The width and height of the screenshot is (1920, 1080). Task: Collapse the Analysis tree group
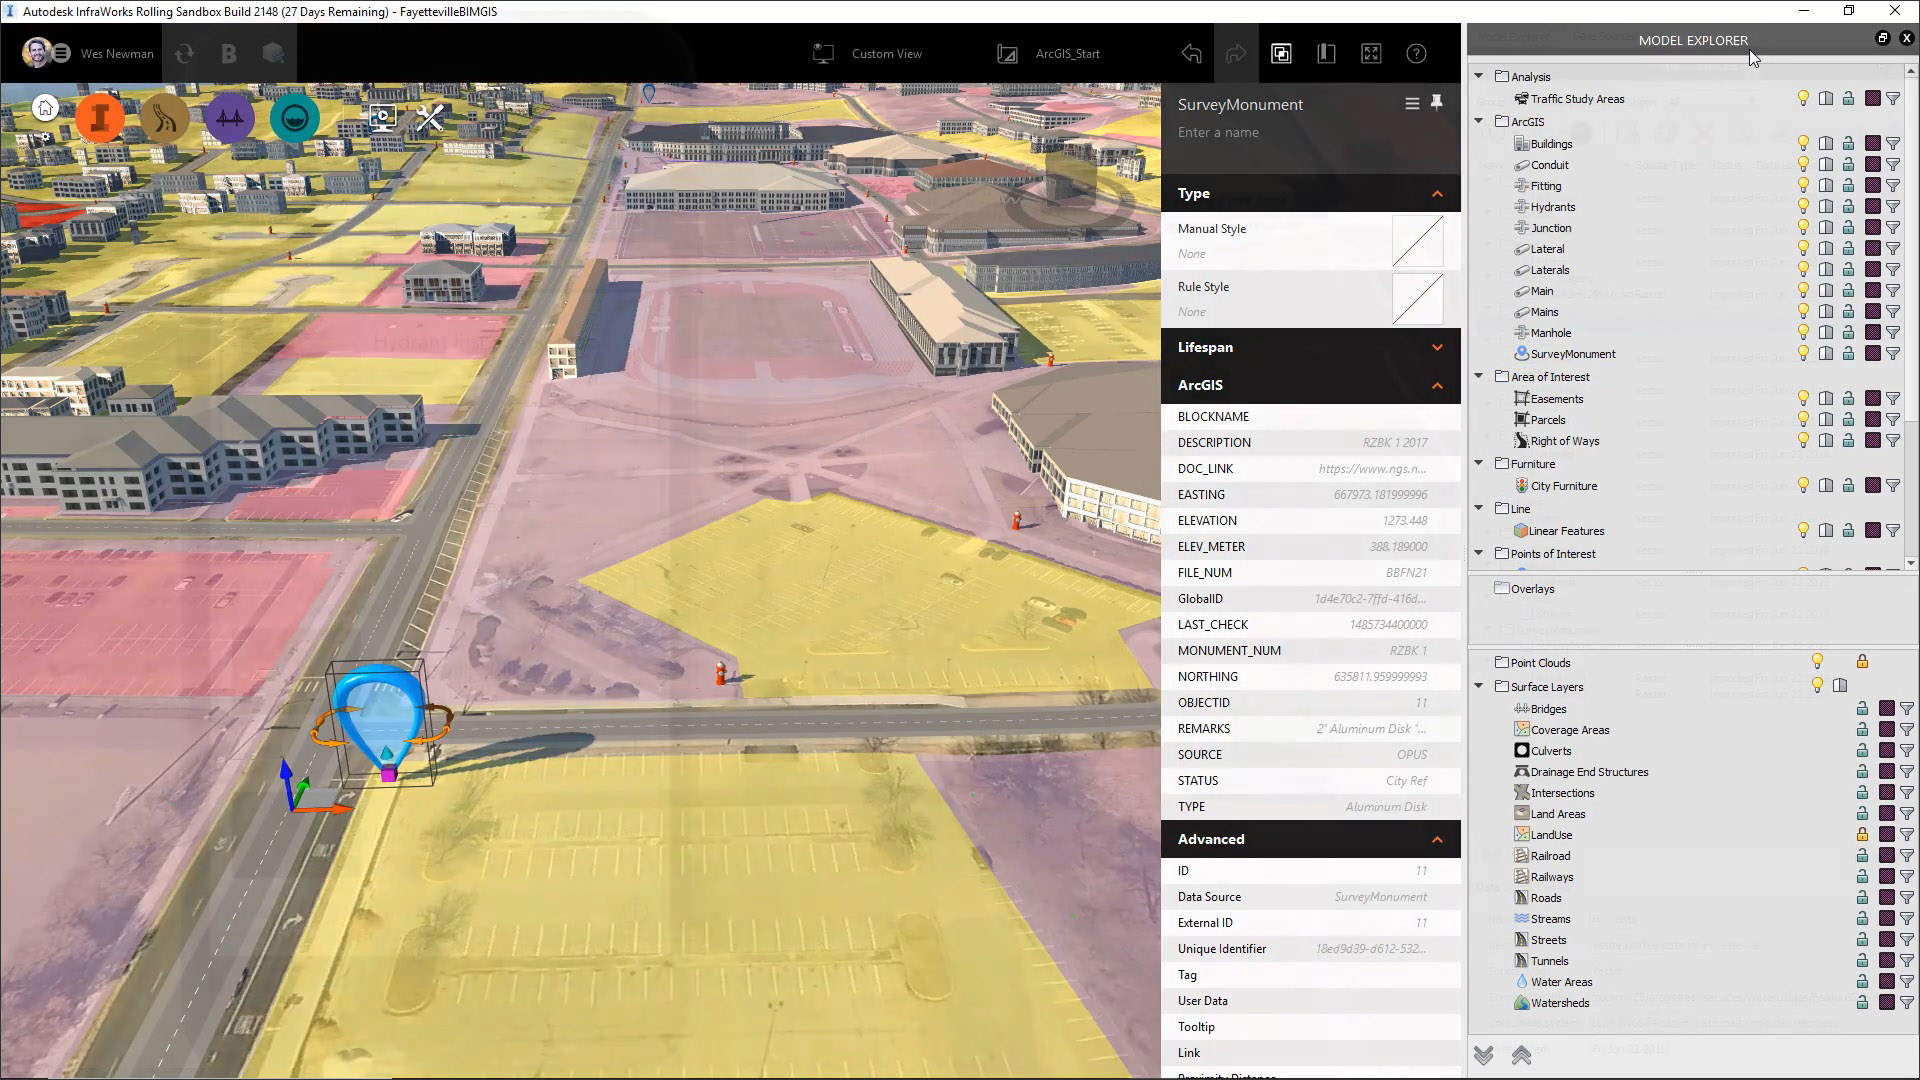1479,76
